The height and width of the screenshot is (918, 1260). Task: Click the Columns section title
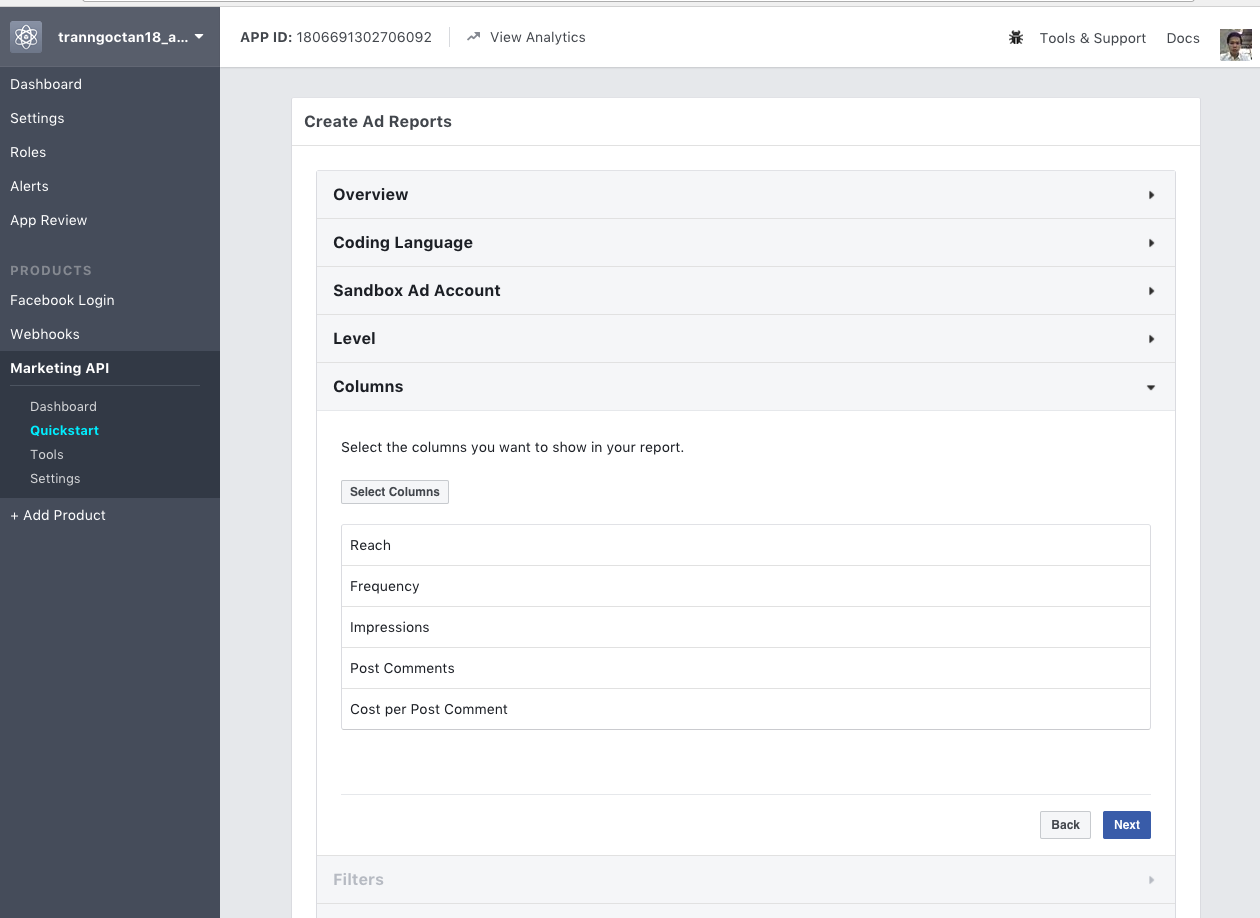tap(368, 387)
